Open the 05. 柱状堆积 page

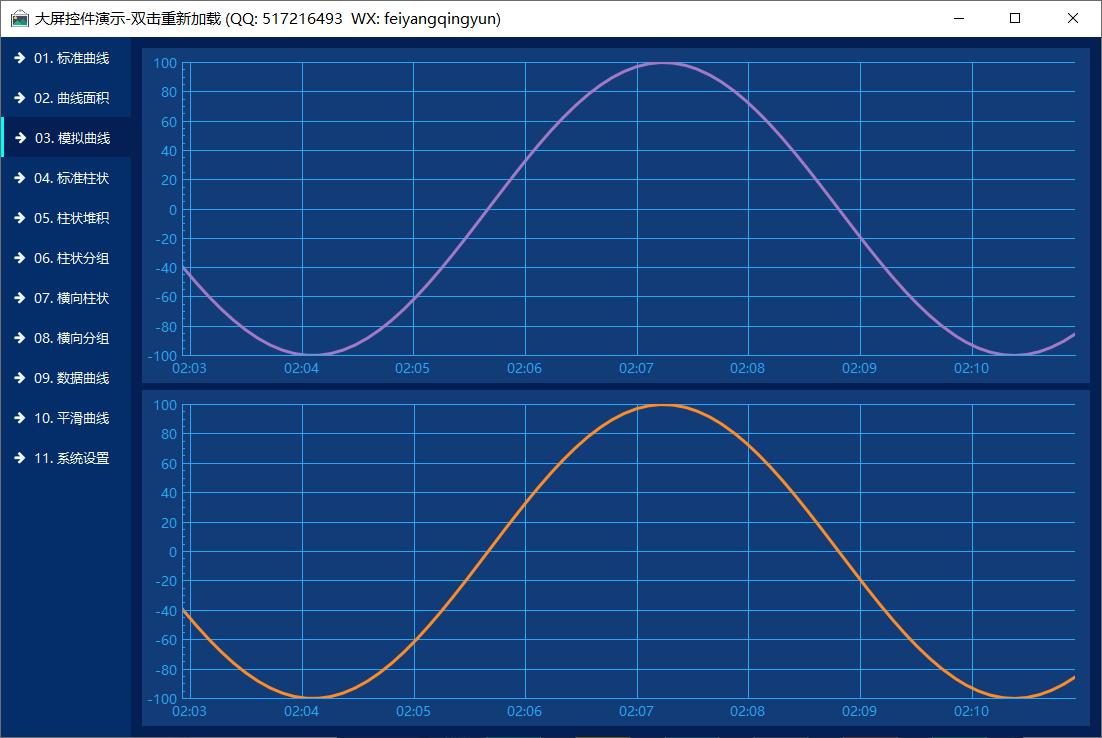coord(71,218)
